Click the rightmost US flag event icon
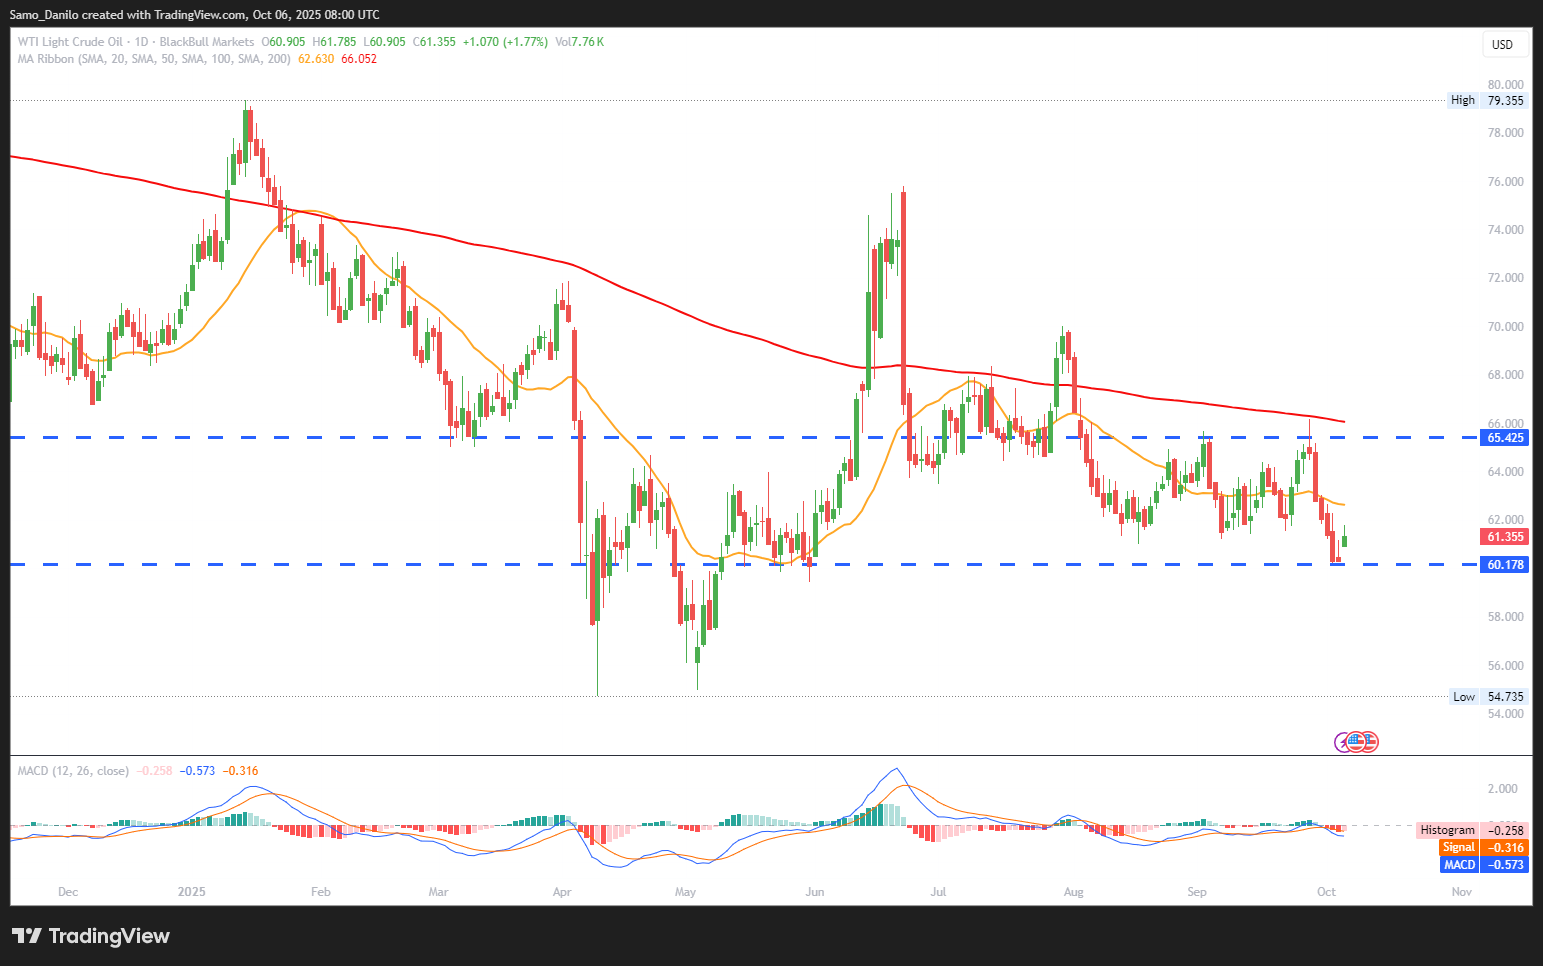This screenshot has height=966, width=1543. pos(1371,742)
